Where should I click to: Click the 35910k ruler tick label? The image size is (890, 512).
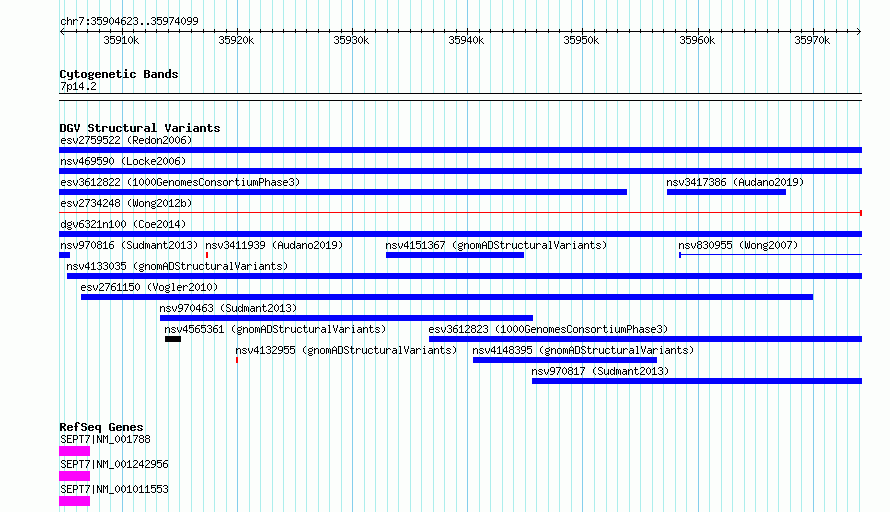121,40
